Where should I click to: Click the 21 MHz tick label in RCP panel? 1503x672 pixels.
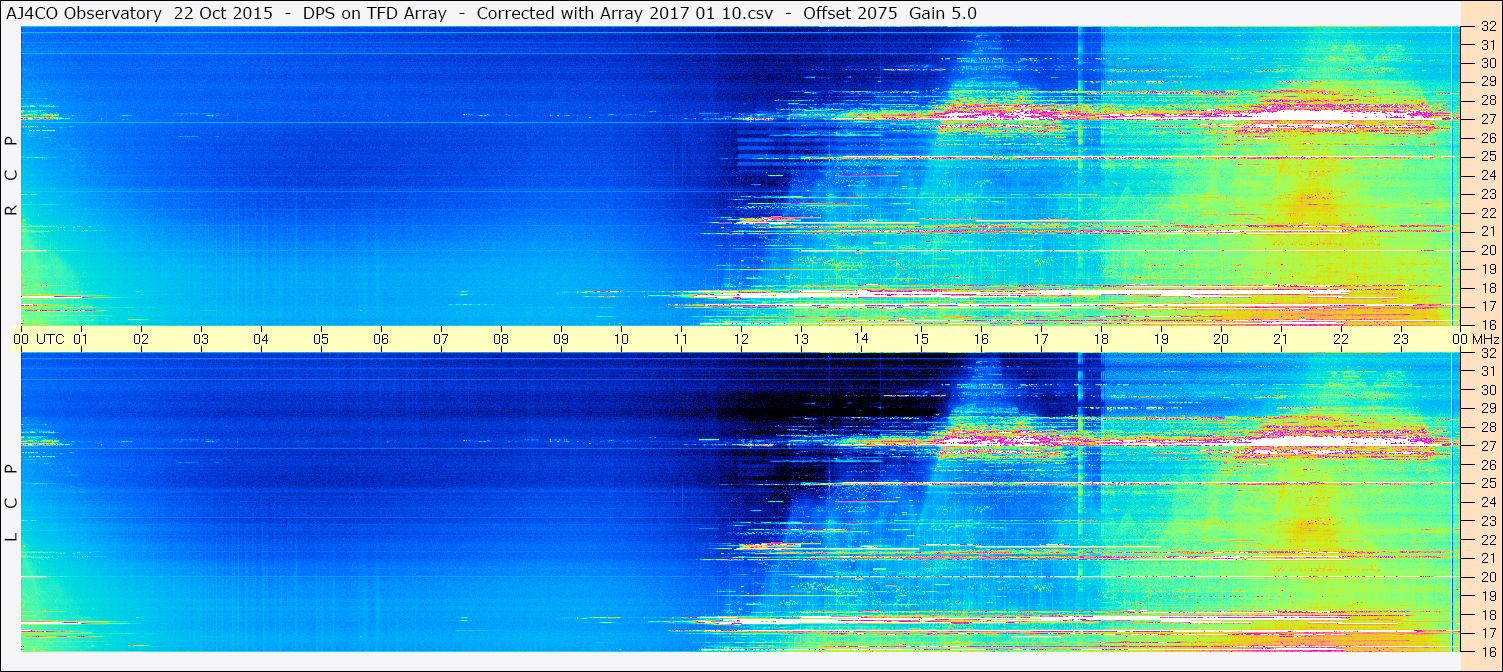pyautogui.click(x=1488, y=232)
